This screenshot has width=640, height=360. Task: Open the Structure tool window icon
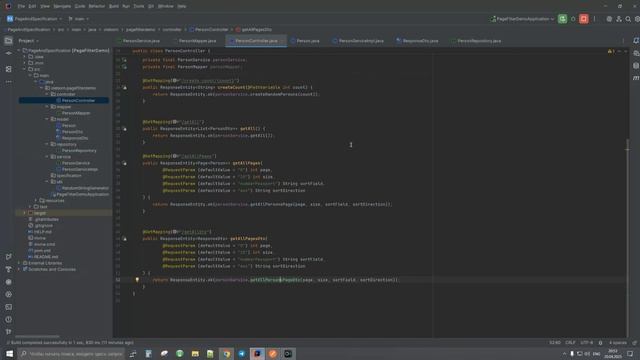click(x=8, y=69)
